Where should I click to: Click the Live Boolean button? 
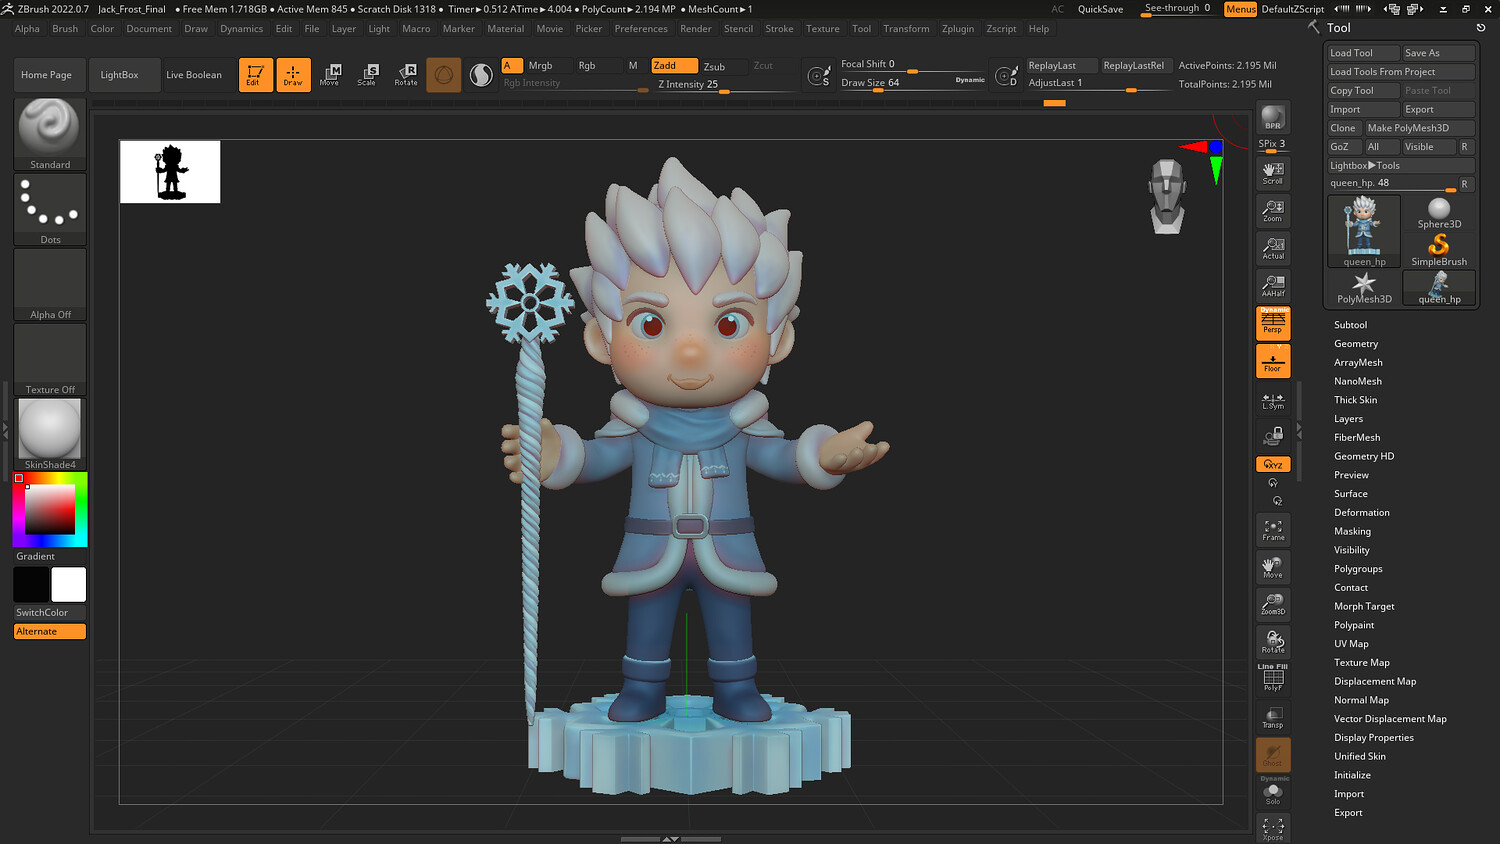coord(194,75)
